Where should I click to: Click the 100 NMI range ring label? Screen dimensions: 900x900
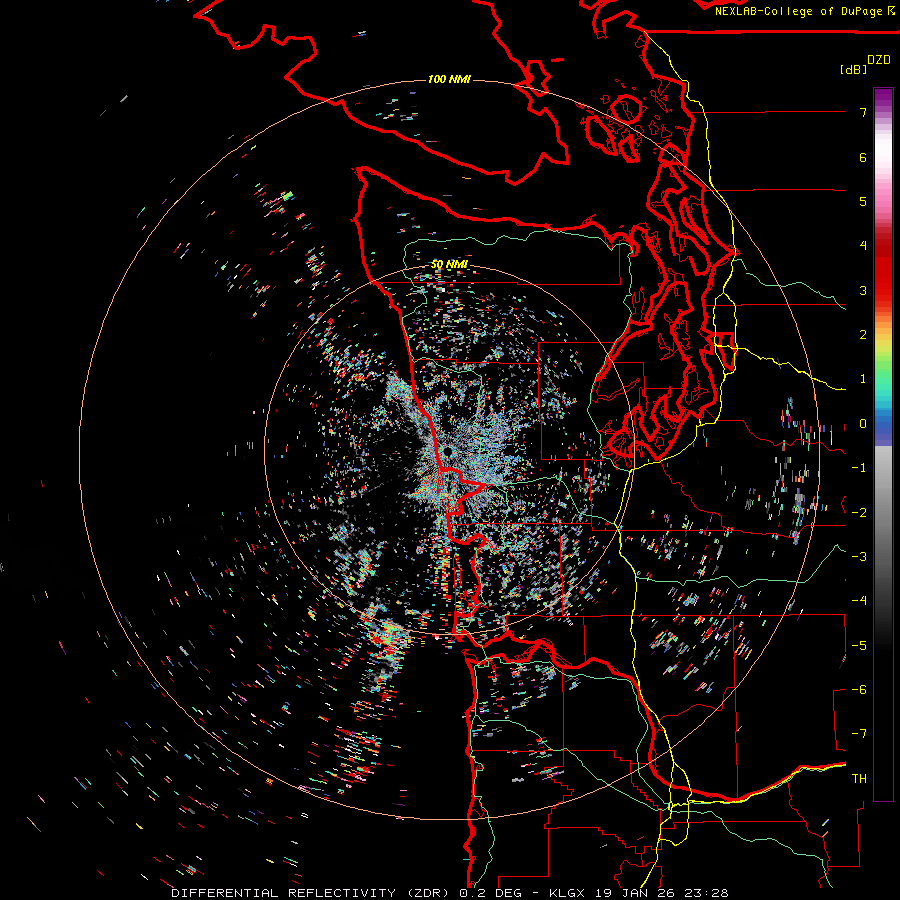point(449,79)
